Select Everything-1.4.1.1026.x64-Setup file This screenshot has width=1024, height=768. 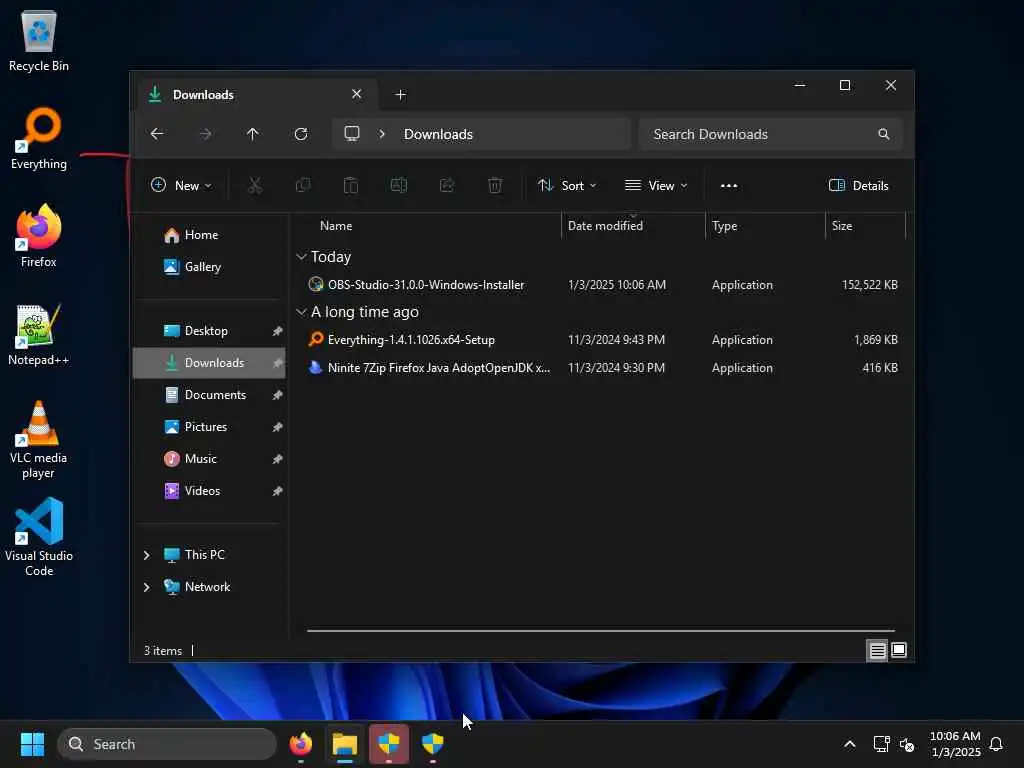[x=601, y=340]
